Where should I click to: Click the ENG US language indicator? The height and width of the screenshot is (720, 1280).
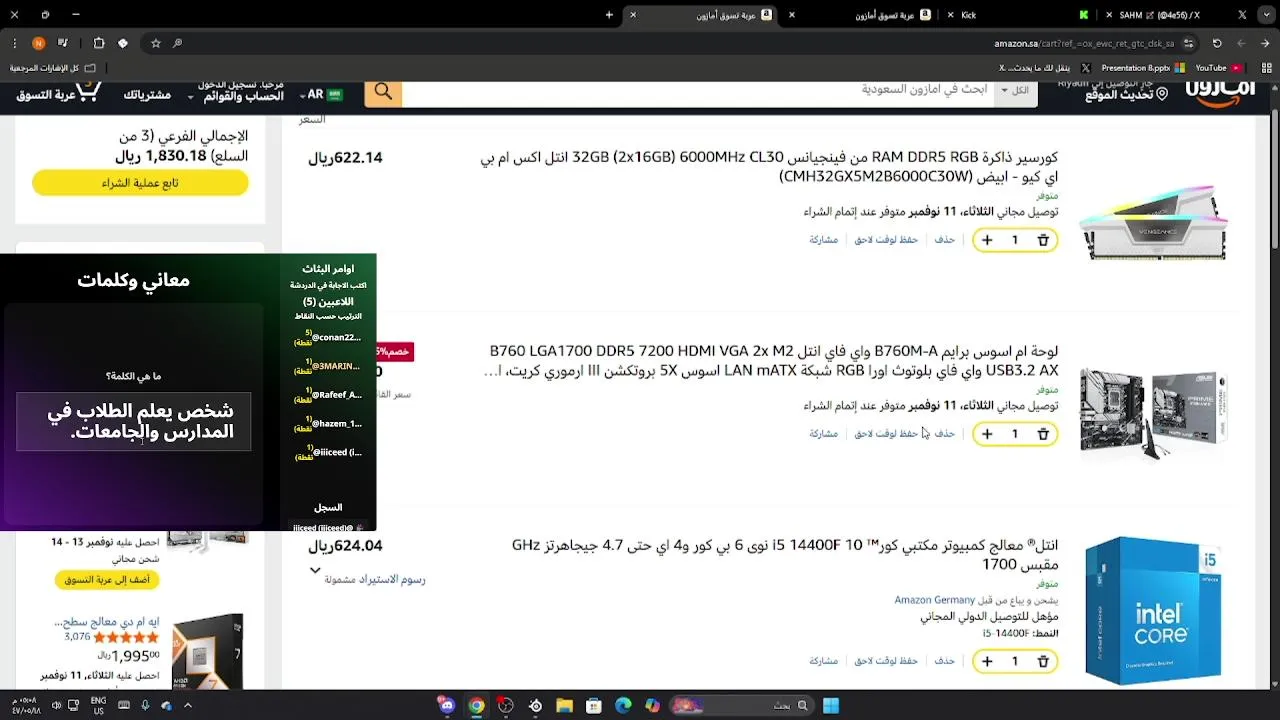tap(99, 705)
